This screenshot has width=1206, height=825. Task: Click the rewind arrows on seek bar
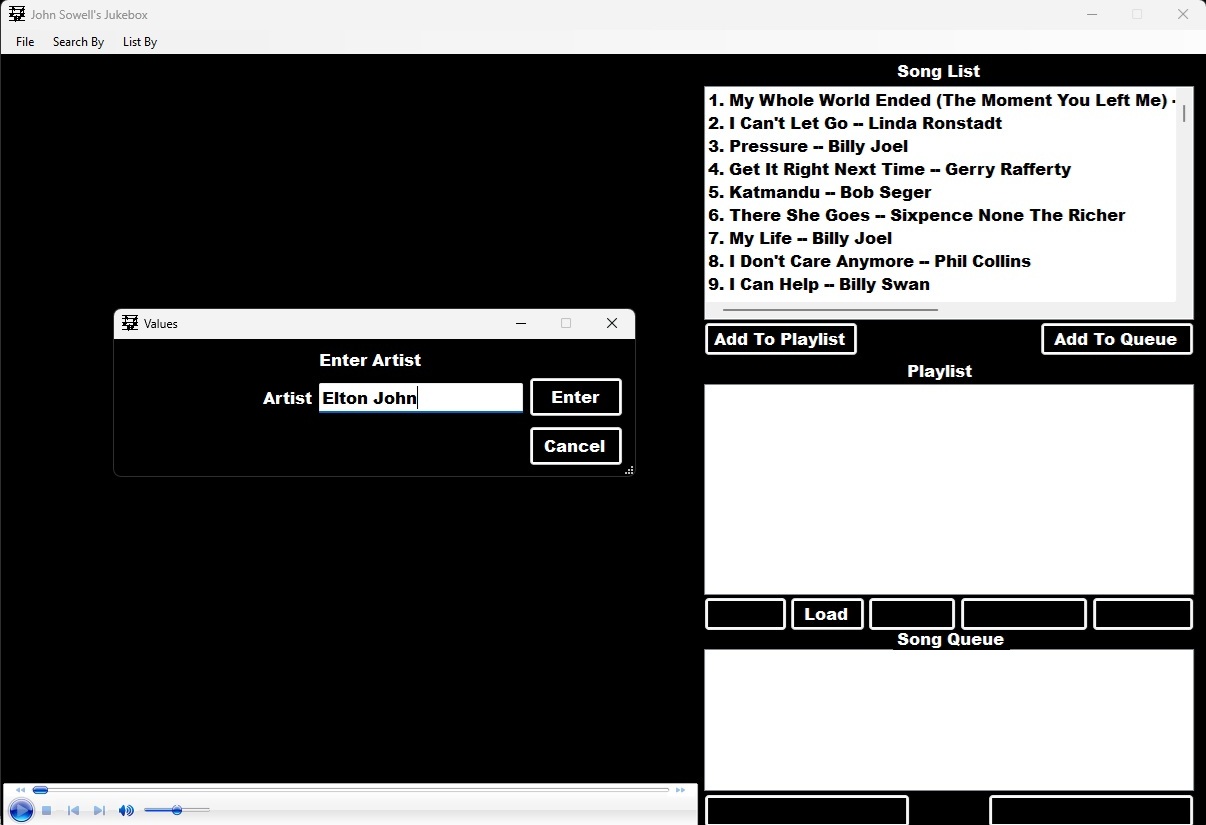pos(20,790)
